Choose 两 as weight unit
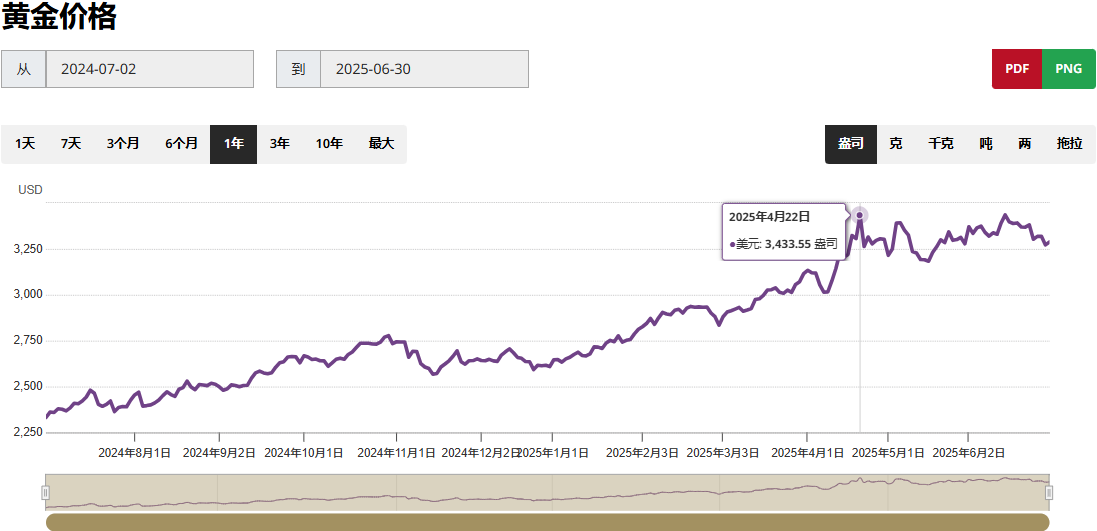The height and width of the screenshot is (531, 1097). point(1024,144)
